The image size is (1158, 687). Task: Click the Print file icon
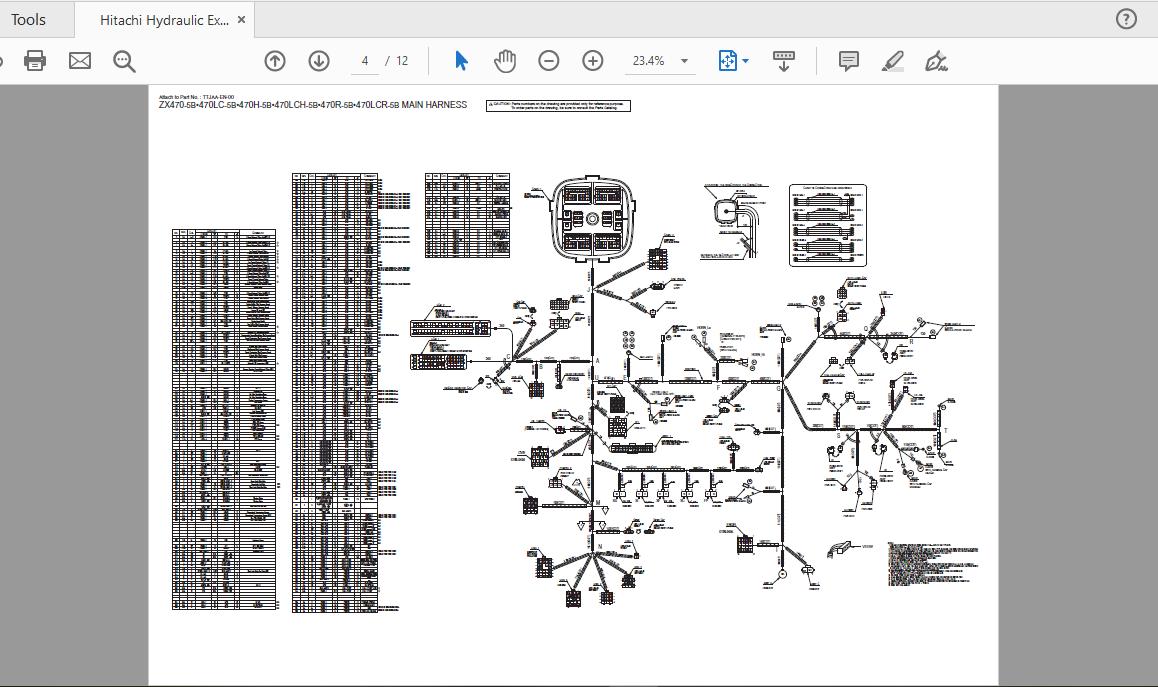click(35, 61)
